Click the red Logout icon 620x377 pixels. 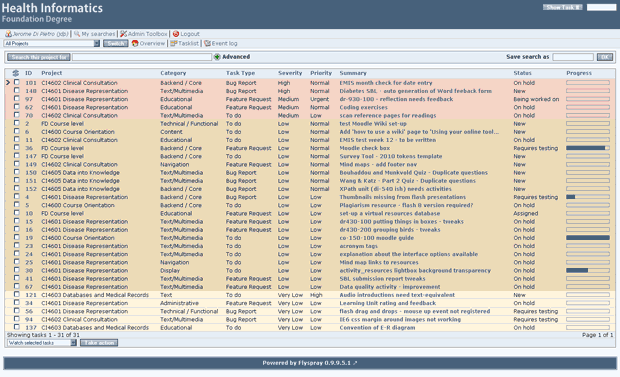pos(176,34)
